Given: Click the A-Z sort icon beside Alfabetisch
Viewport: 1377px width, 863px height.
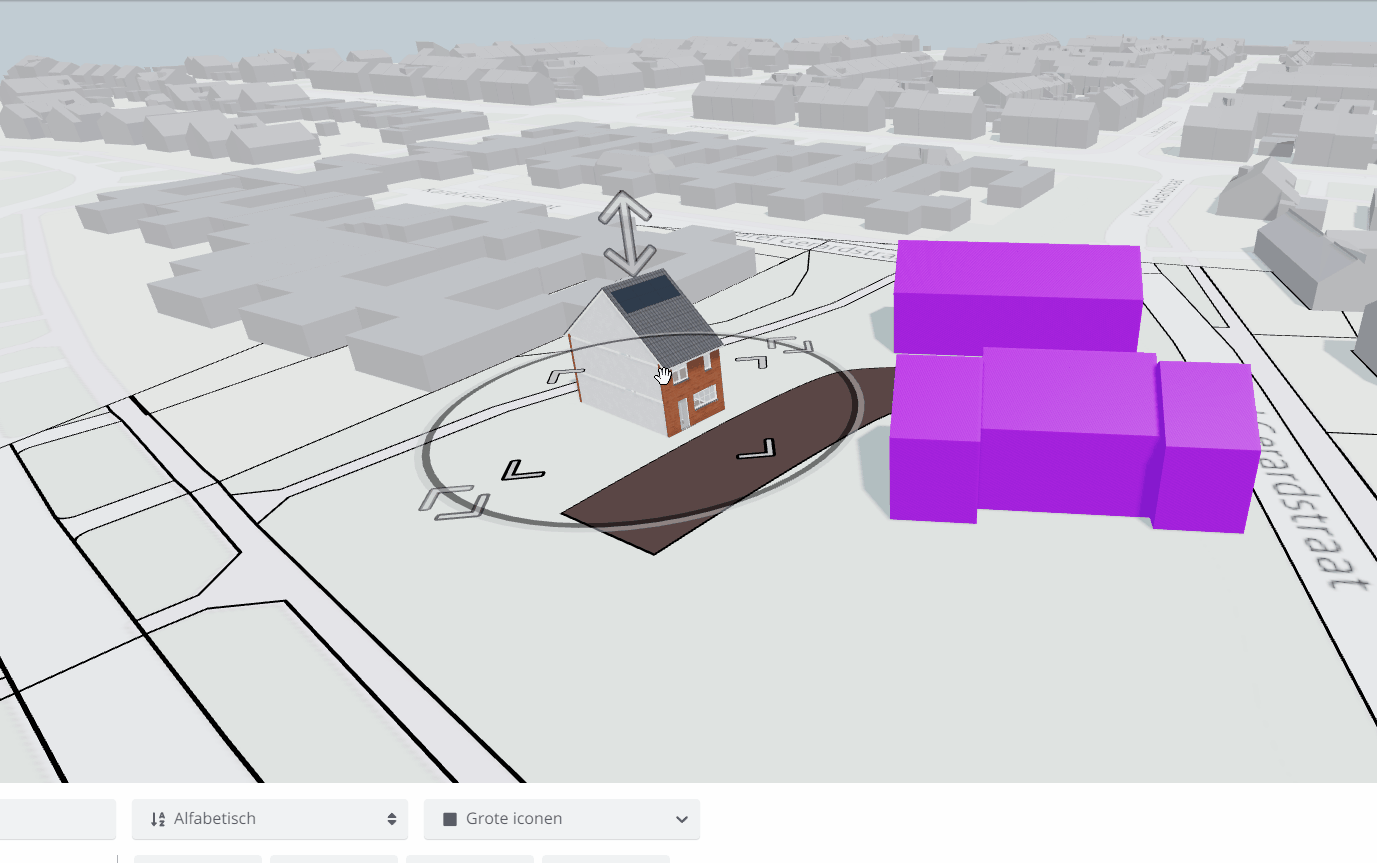Looking at the screenshot, I should point(157,819).
